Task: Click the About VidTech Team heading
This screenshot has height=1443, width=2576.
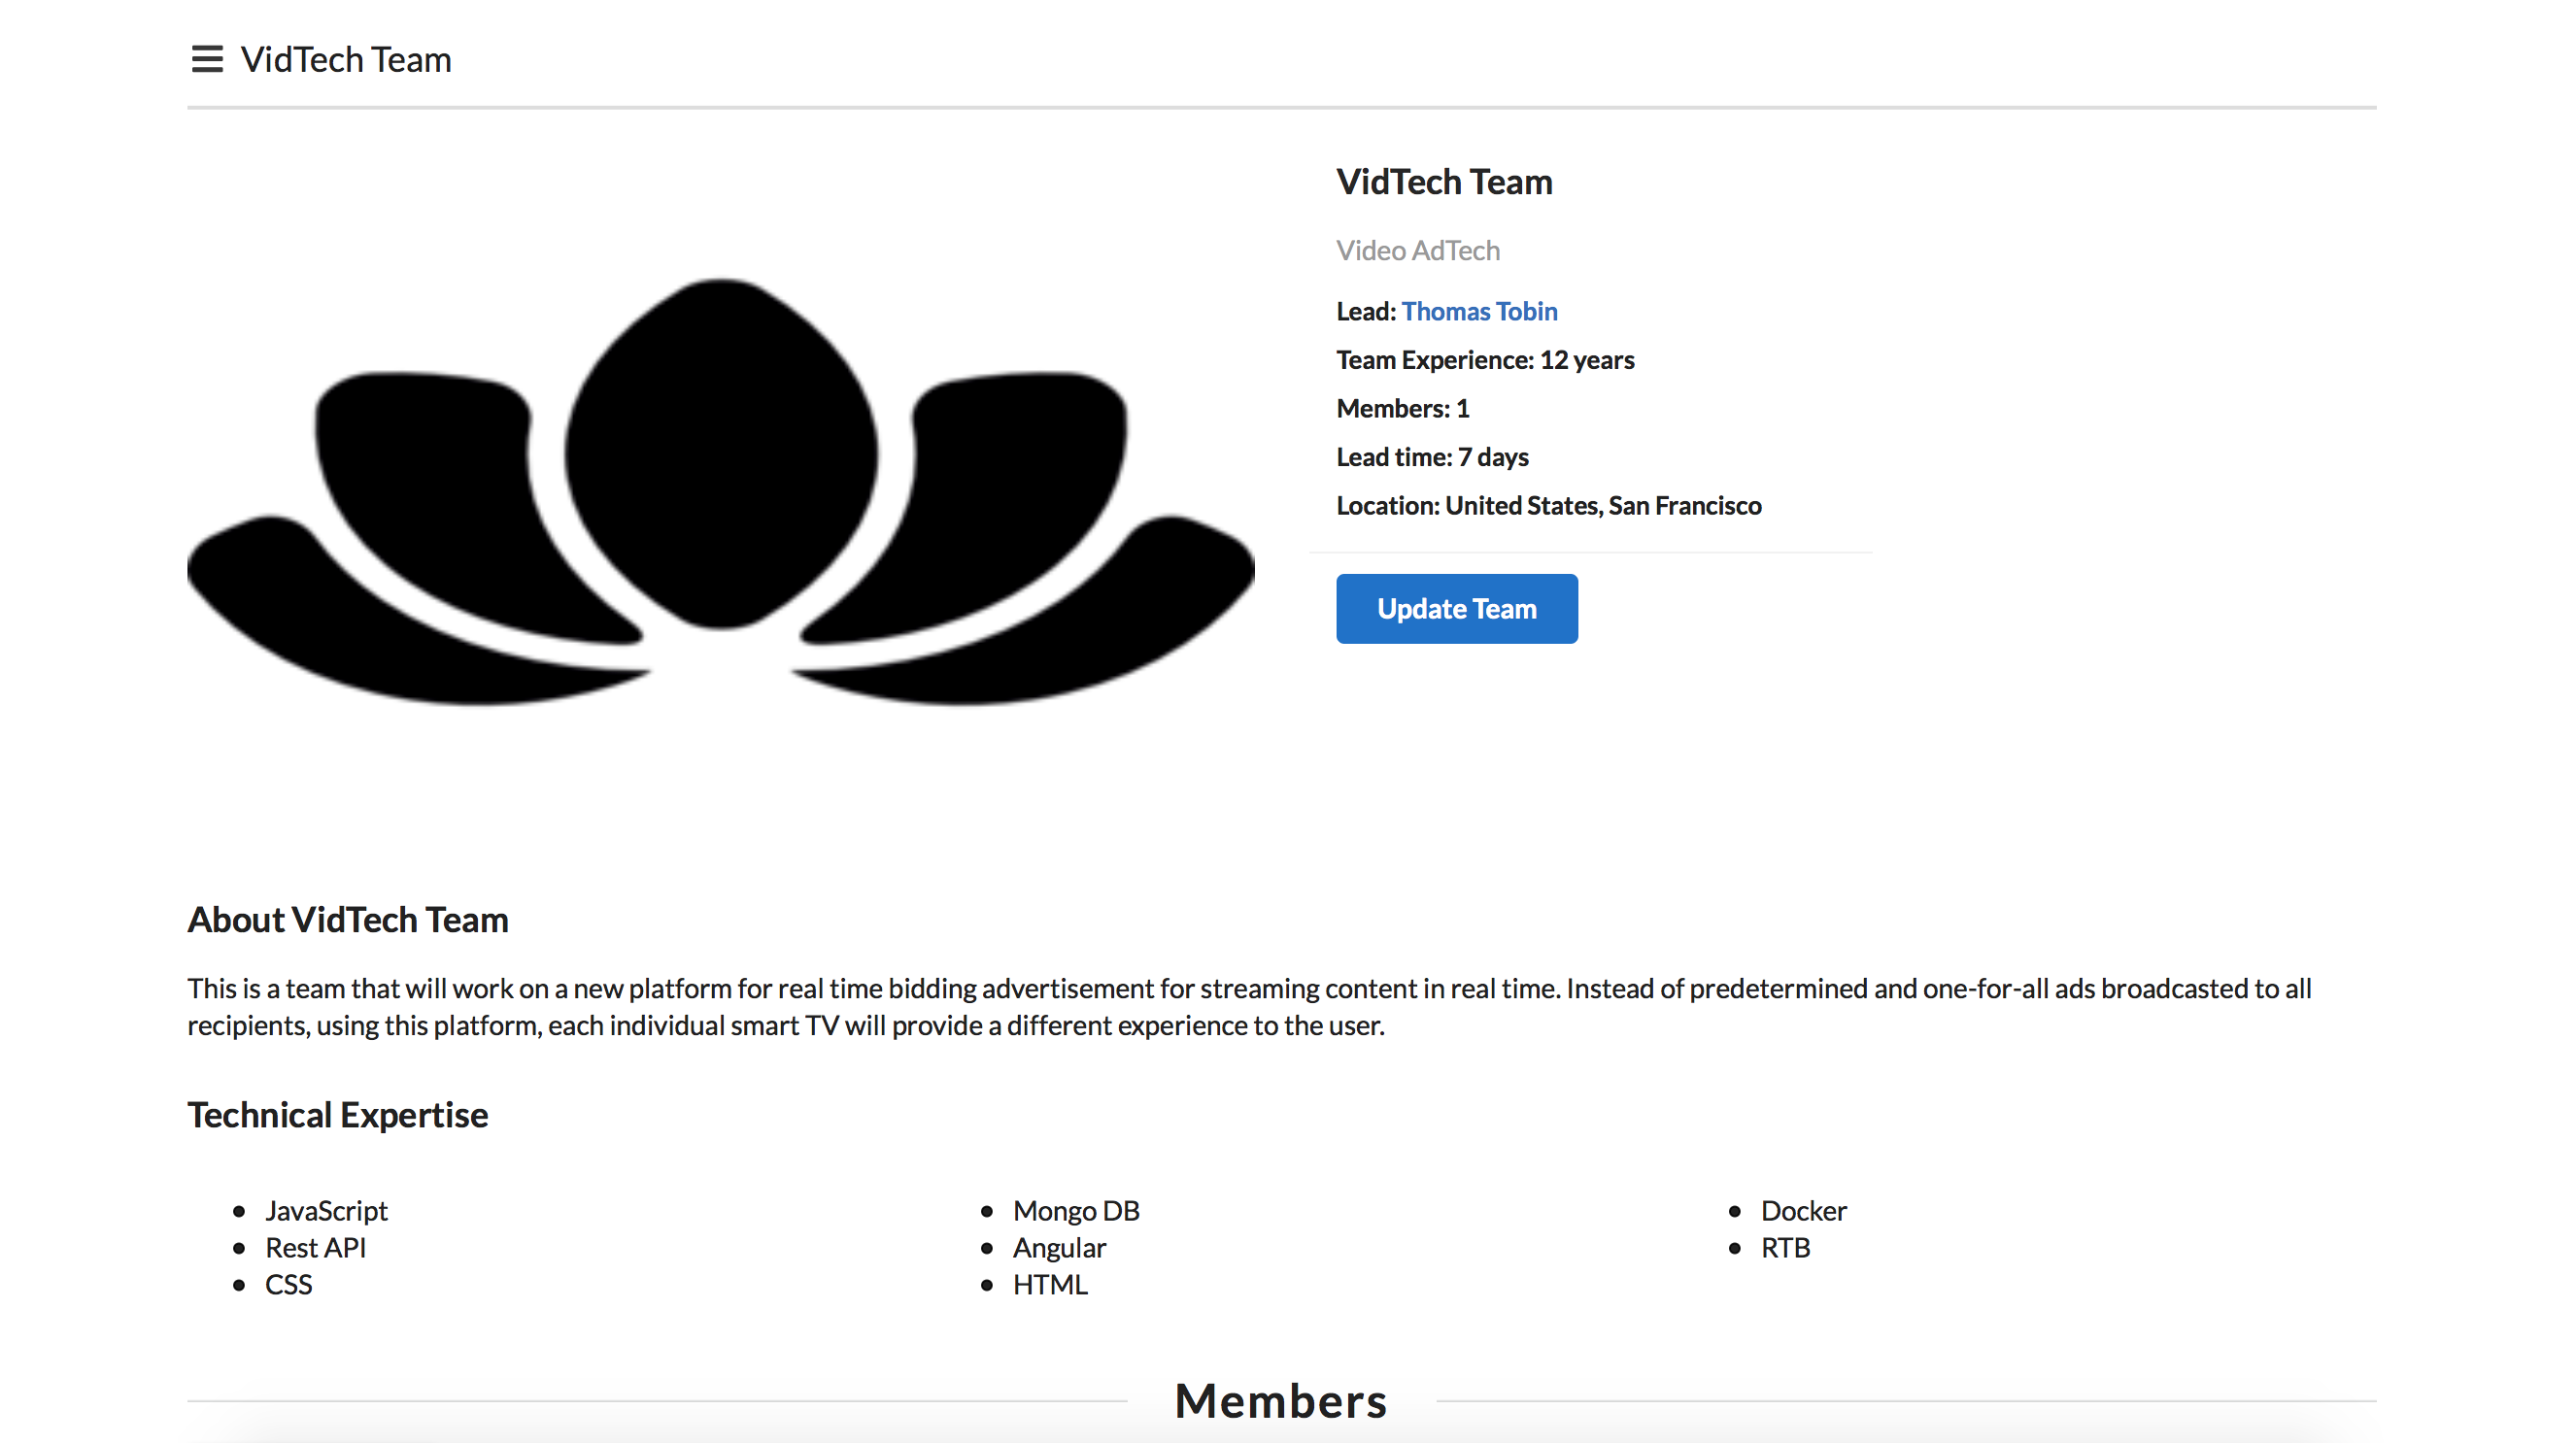Action: (348, 919)
